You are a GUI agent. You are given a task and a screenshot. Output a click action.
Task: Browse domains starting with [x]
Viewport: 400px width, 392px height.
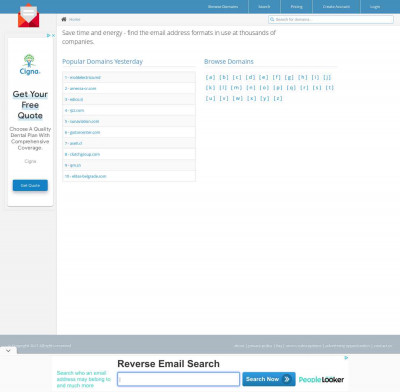pyautogui.click(x=252, y=98)
